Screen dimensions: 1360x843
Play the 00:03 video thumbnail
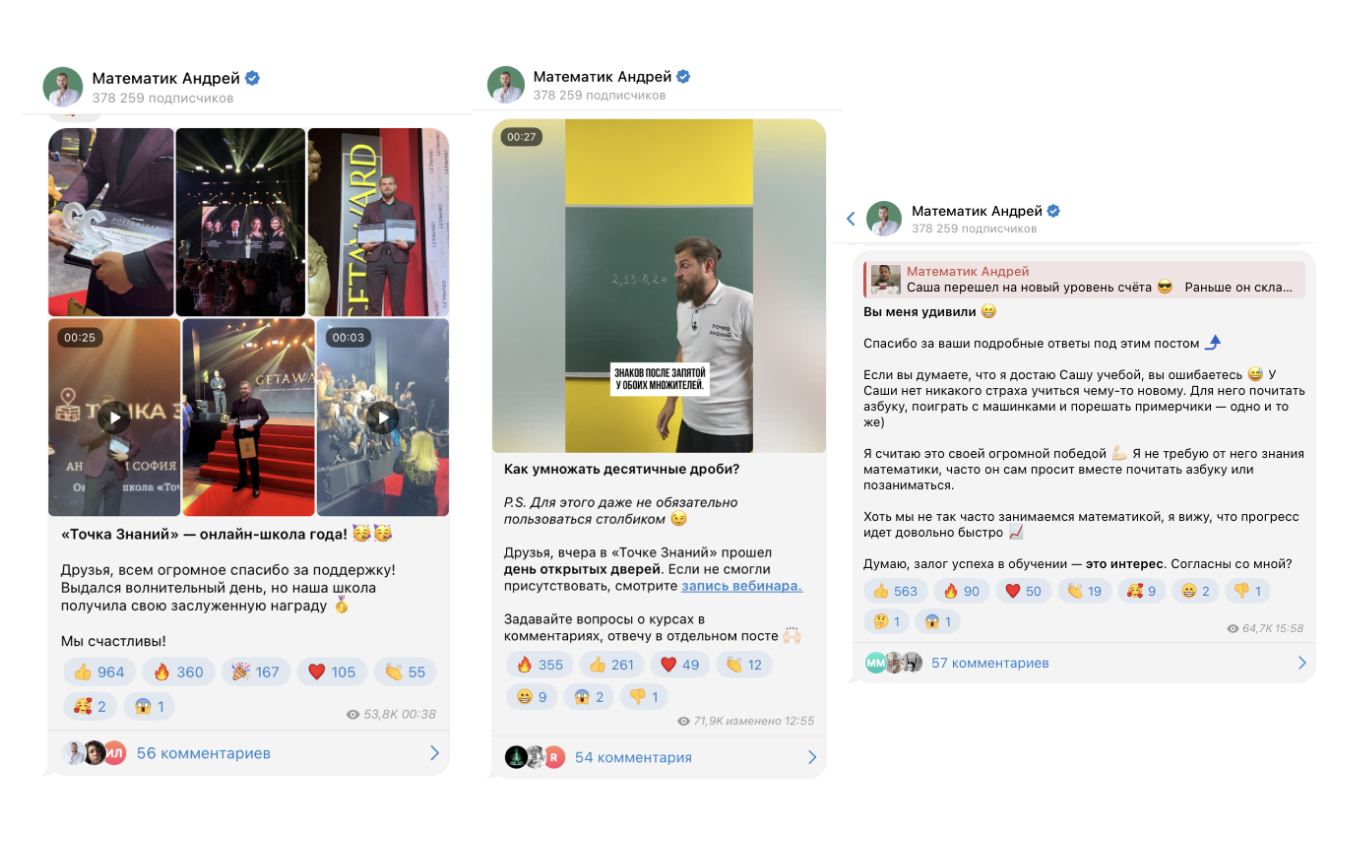(x=383, y=417)
